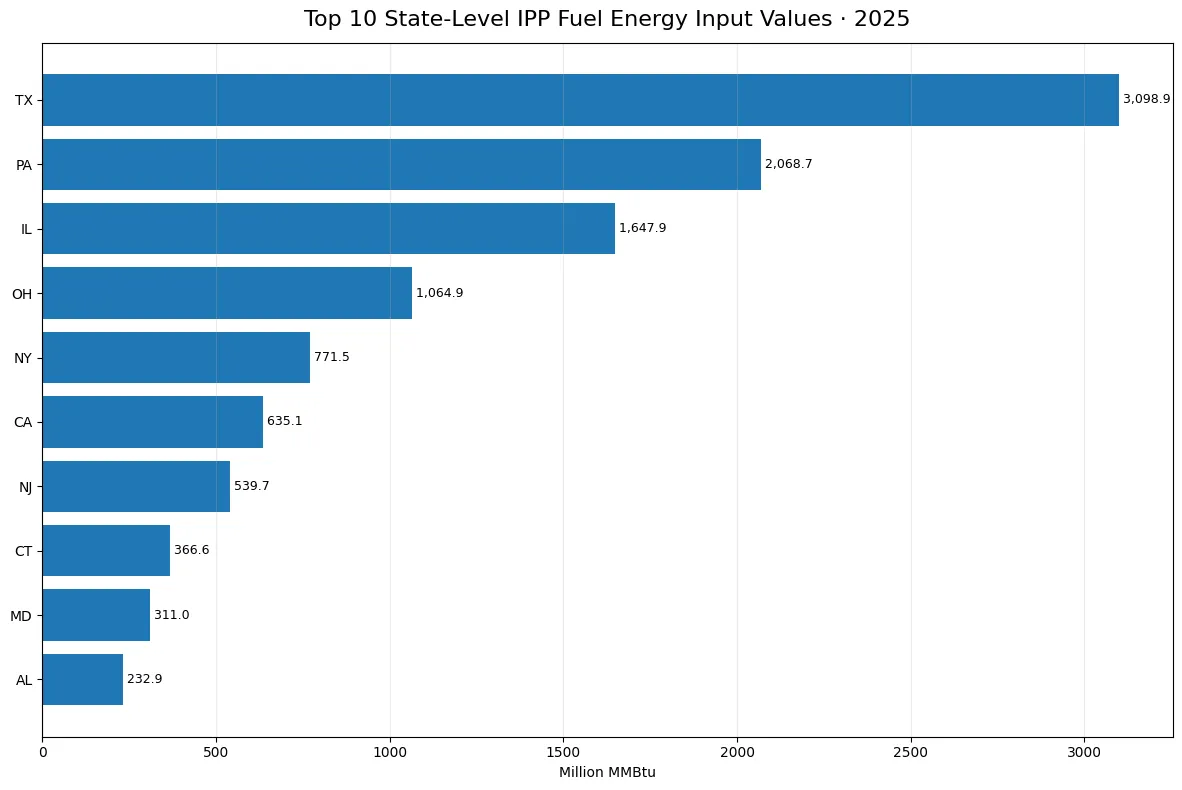Click the Pennsylvania bar
The image size is (1182, 790).
pyautogui.click(x=402, y=164)
